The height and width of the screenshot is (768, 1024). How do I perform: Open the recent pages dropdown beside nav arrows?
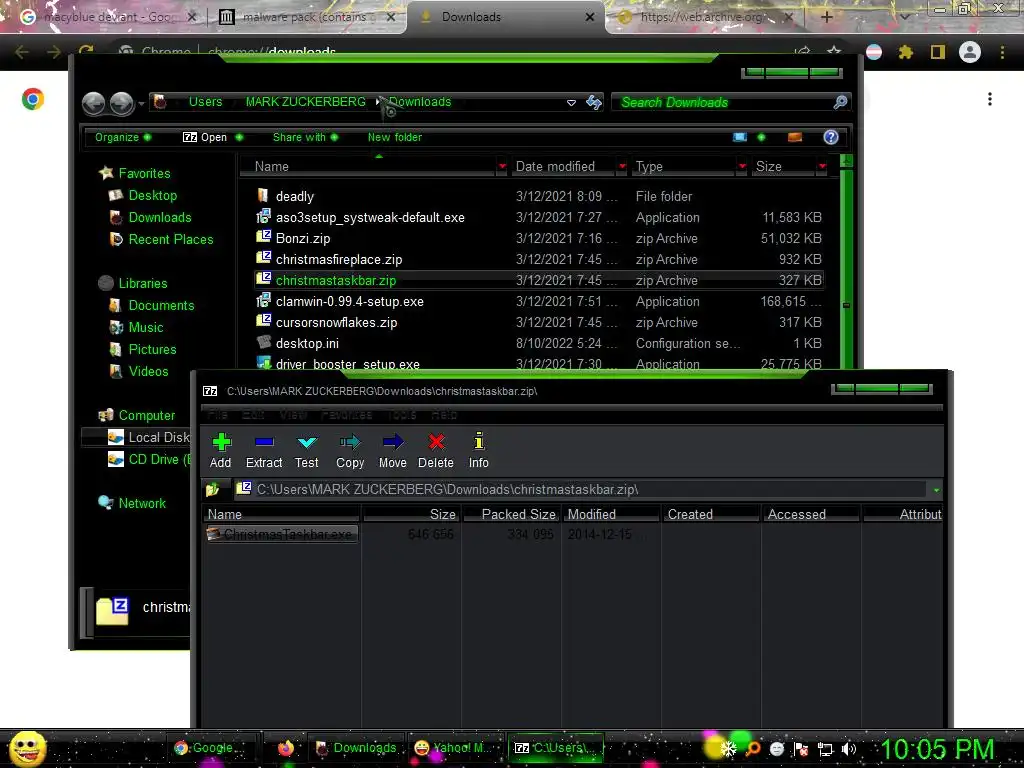(x=141, y=104)
